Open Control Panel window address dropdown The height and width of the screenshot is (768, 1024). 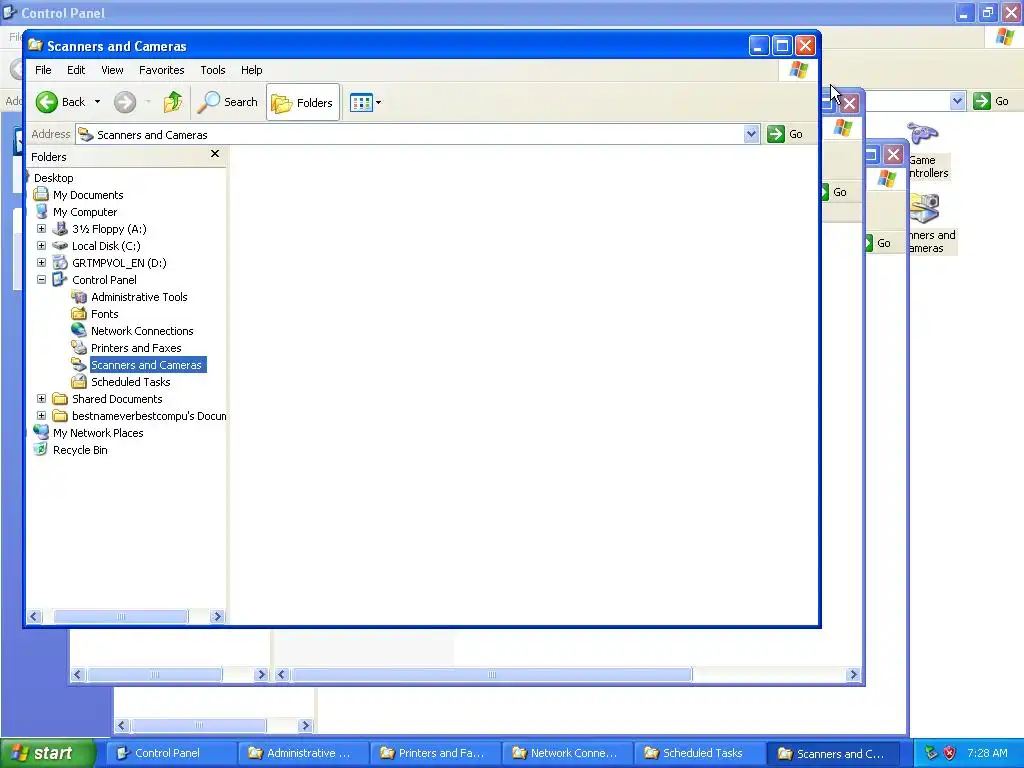tap(957, 101)
